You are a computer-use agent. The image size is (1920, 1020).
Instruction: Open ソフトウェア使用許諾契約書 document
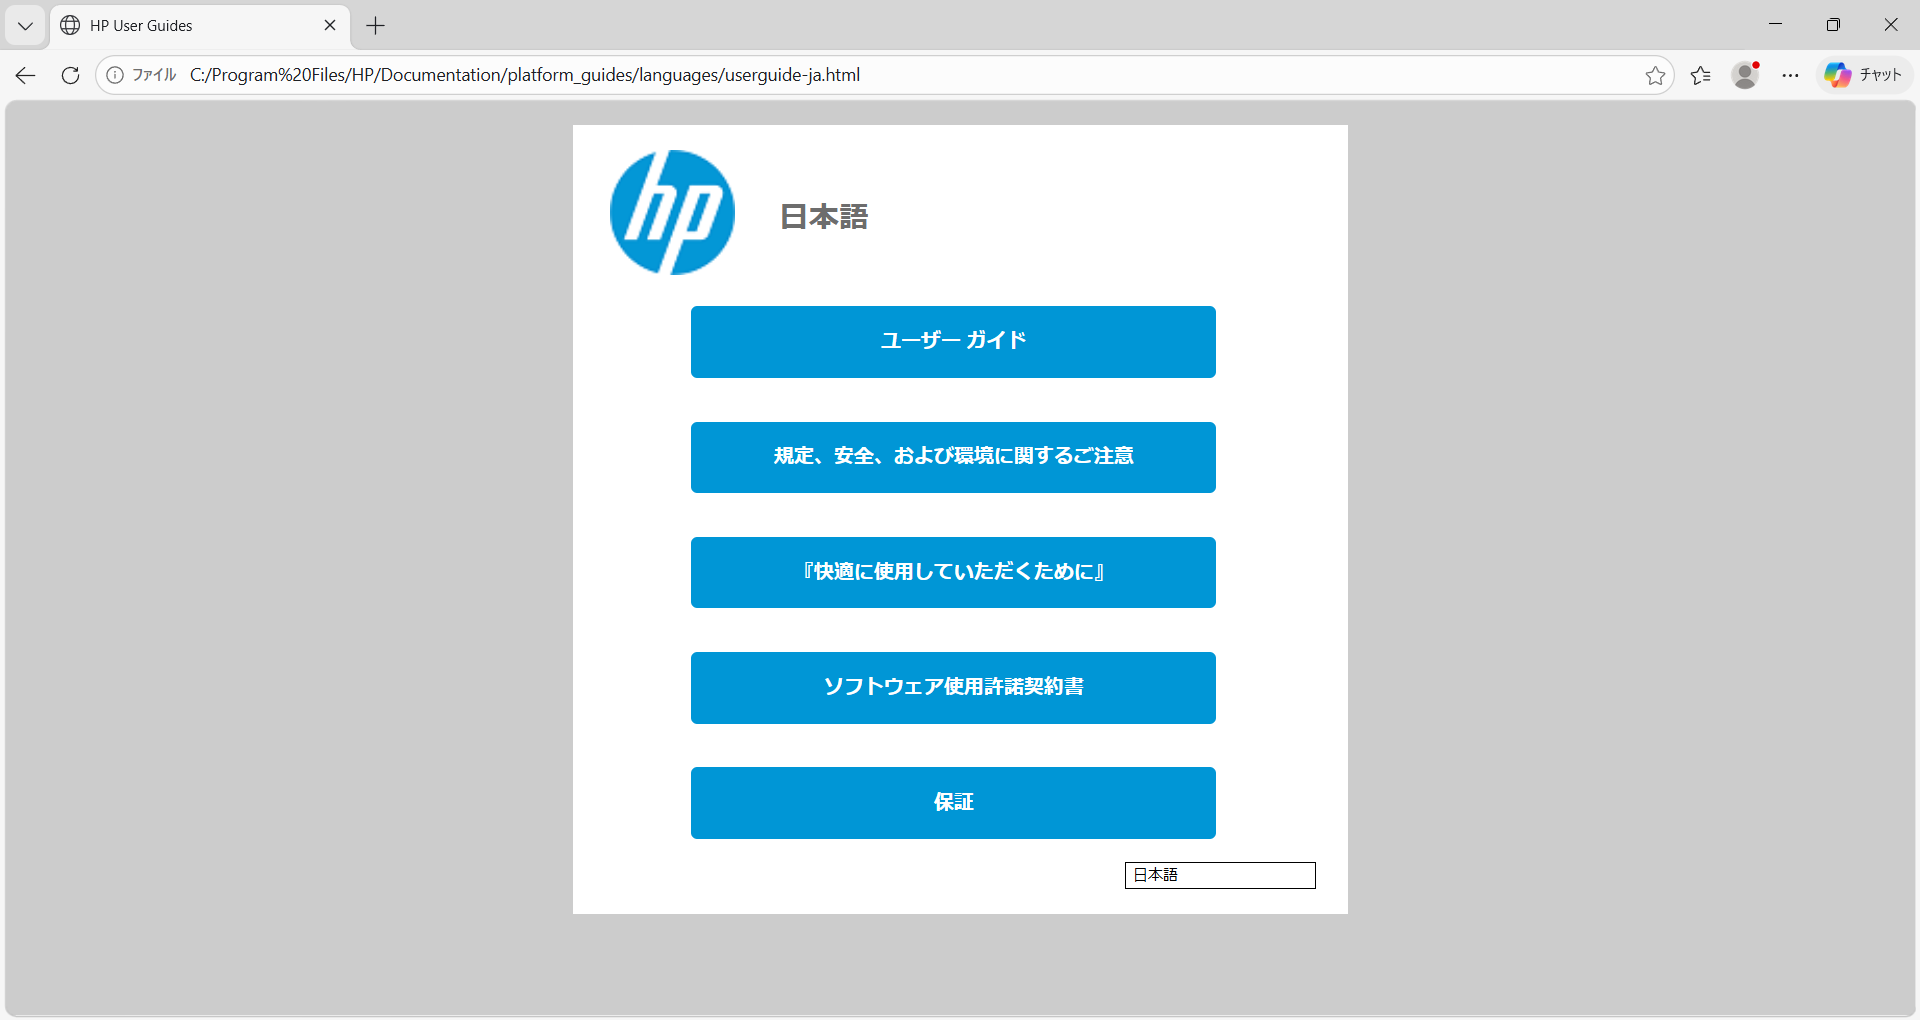[953, 688]
